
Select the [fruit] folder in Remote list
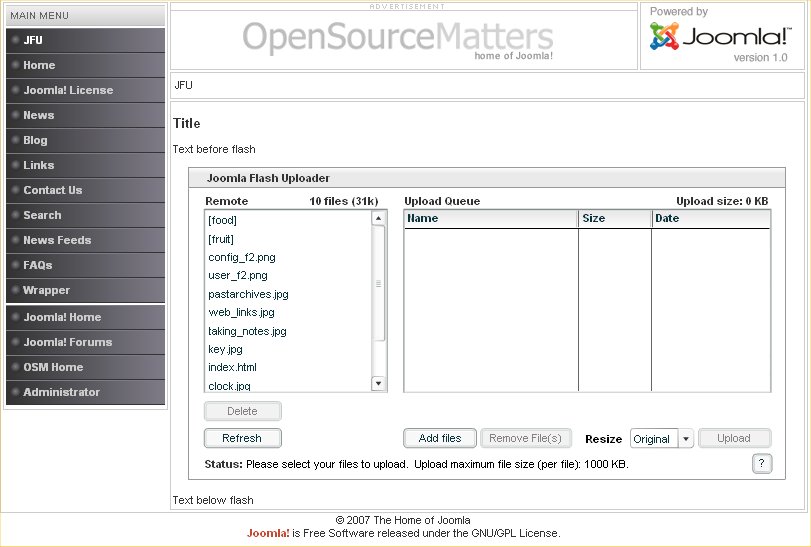tap(288, 239)
